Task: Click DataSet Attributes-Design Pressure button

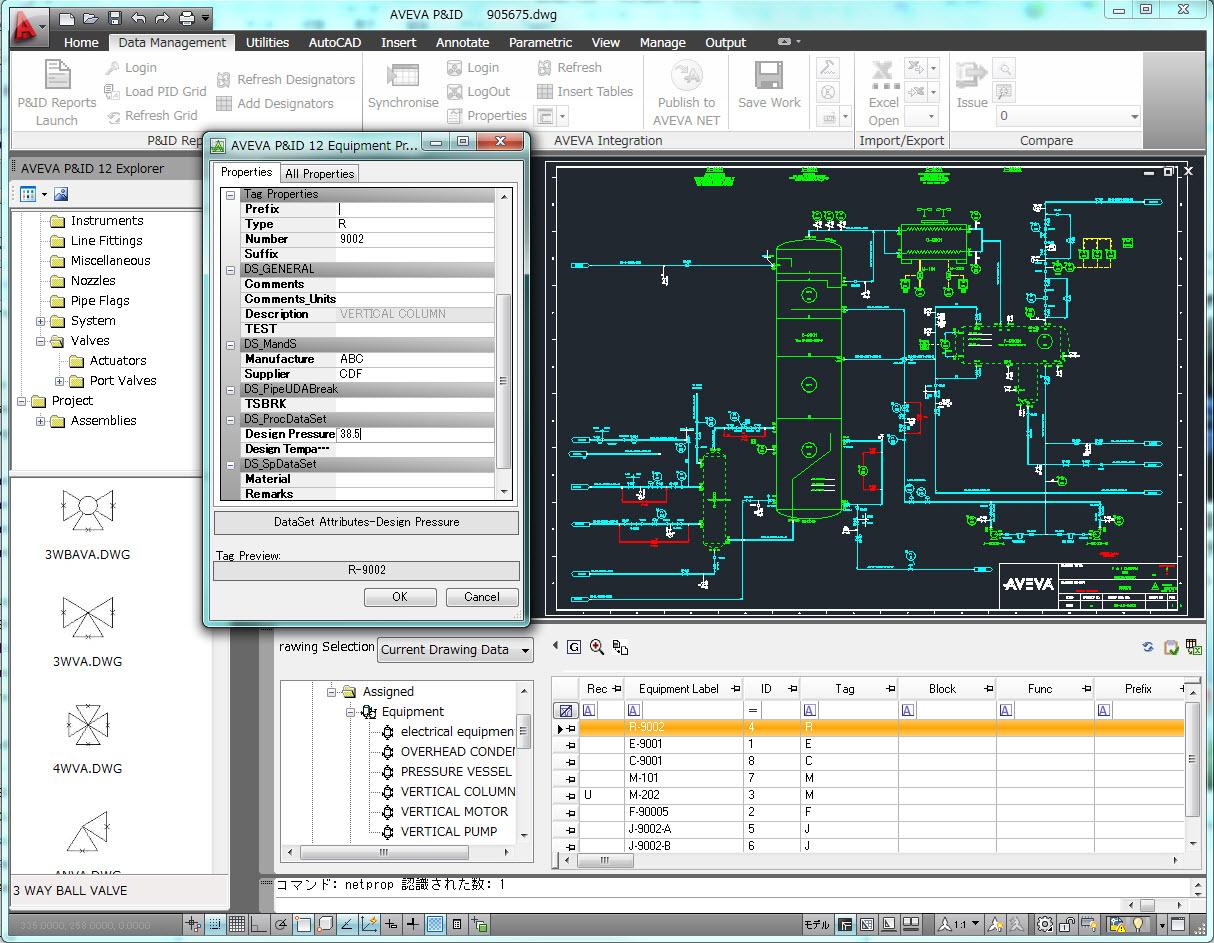Action: [x=366, y=522]
